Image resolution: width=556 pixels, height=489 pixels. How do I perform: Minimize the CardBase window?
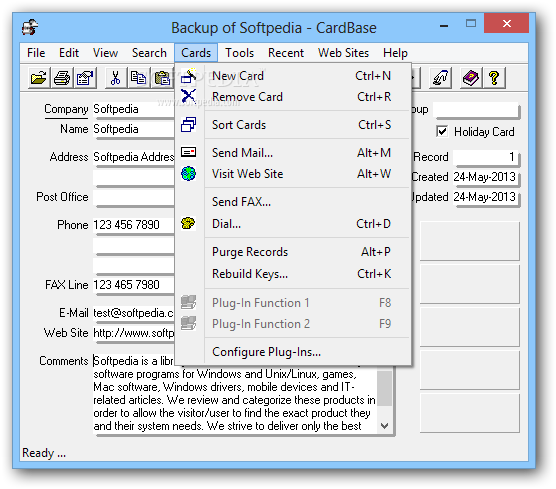click(x=444, y=25)
